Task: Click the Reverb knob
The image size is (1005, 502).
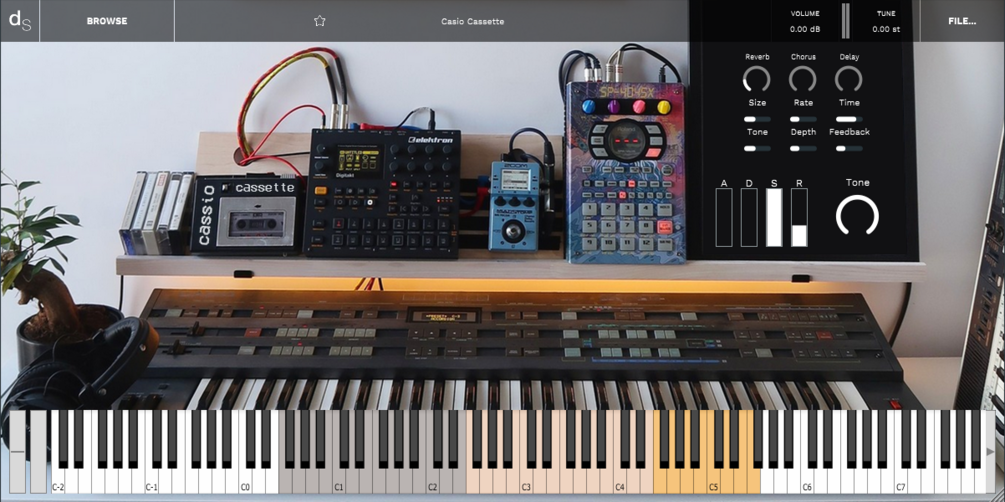Action: (757, 79)
